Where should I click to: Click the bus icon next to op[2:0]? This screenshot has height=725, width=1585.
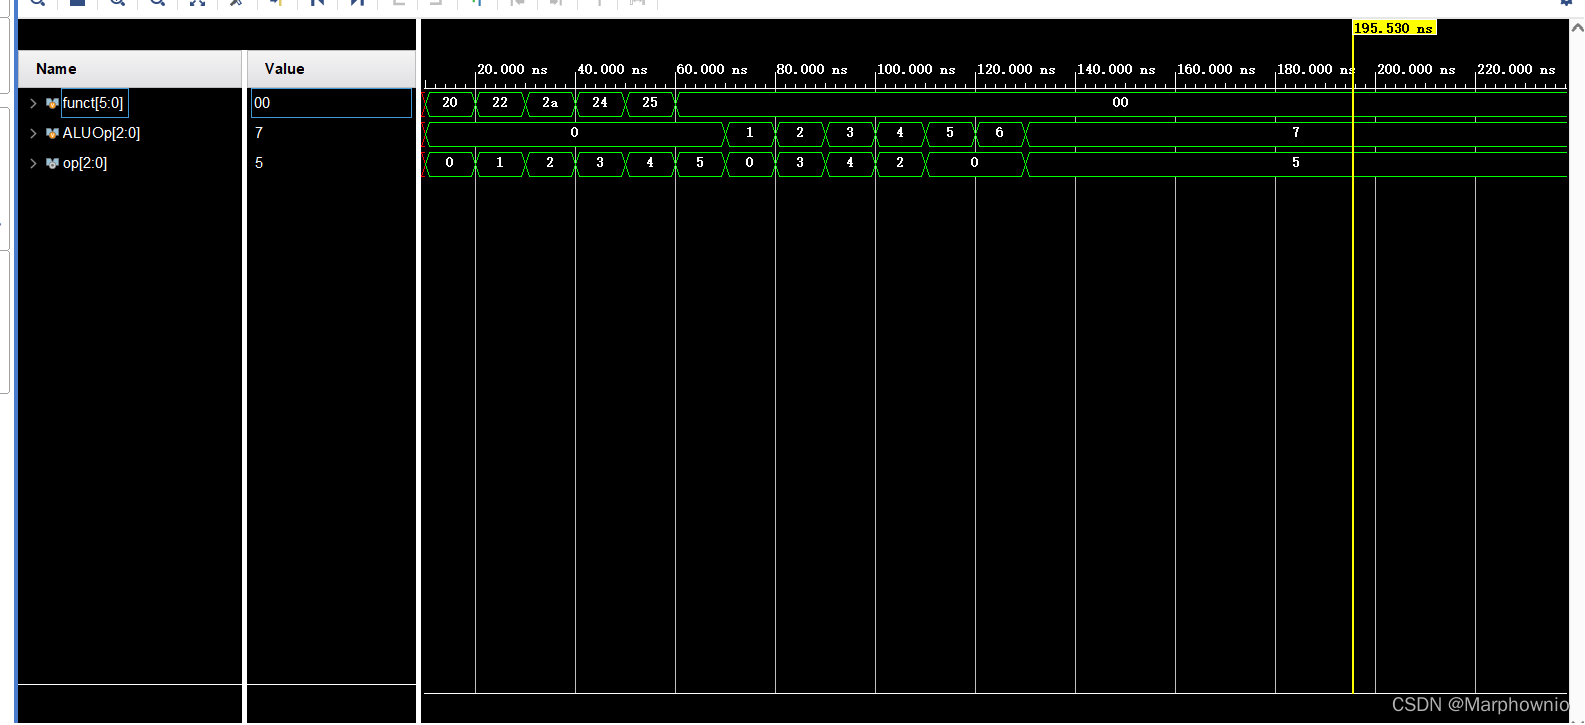(x=52, y=163)
